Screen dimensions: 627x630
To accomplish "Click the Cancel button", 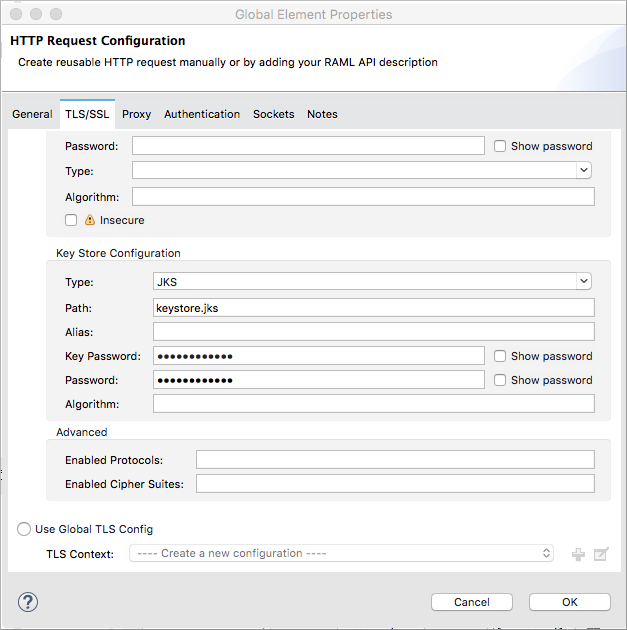I will click(472, 602).
